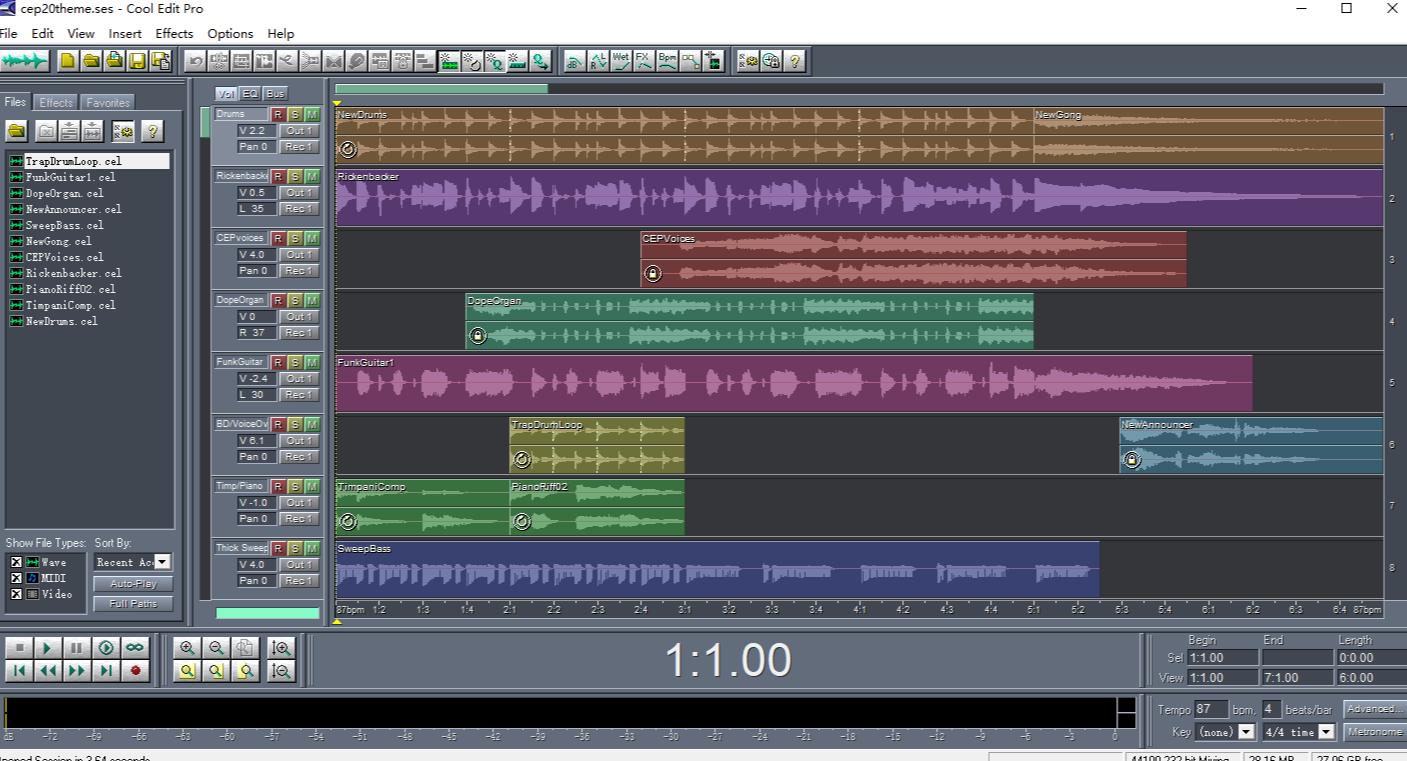
Task: Click the Open File folder in Files panel
Action: (x=16, y=131)
